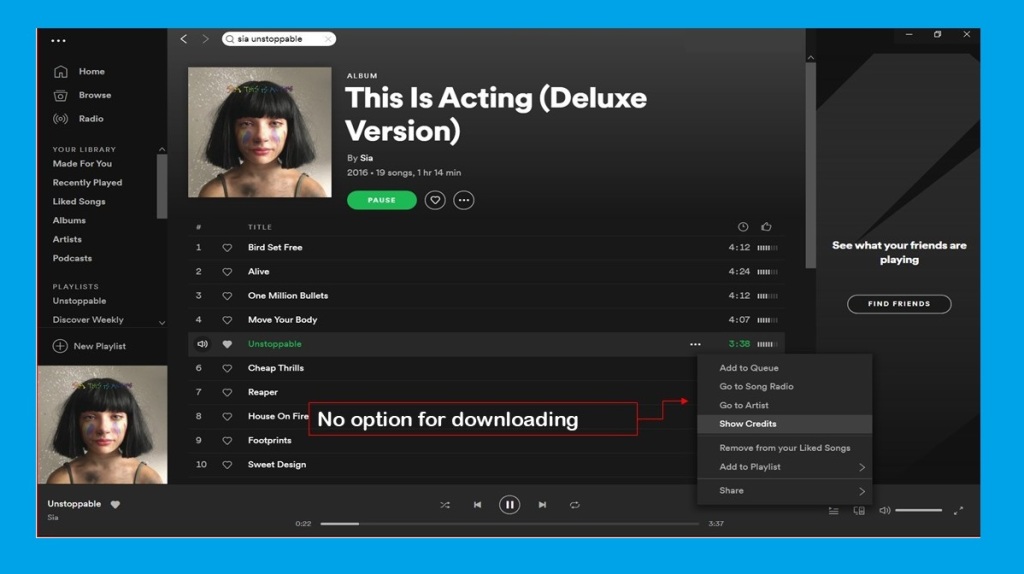Go back with the back arrow
The height and width of the screenshot is (574, 1024).
click(x=184, y=39)
